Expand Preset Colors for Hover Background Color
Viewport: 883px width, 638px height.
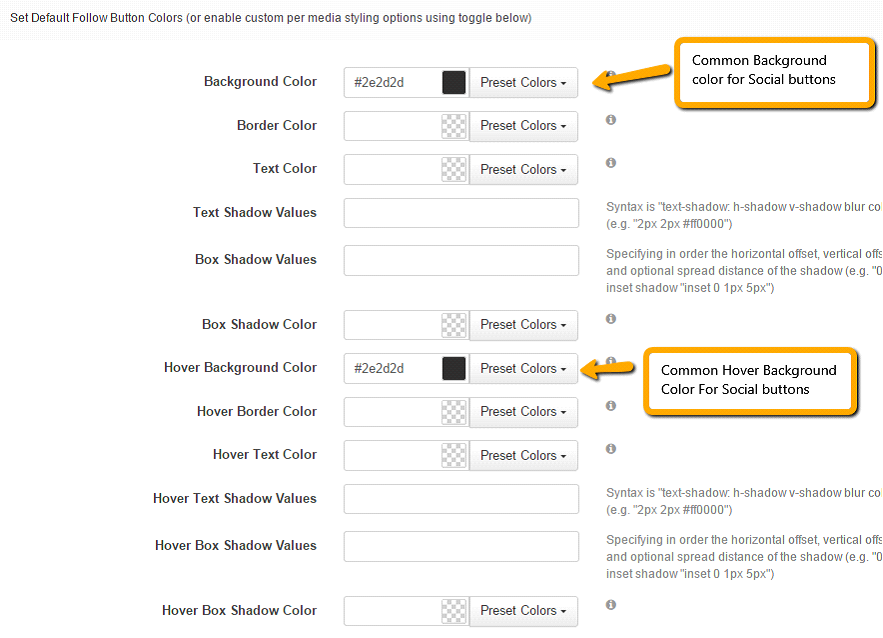pyautogui.click(x=523, y=368)
